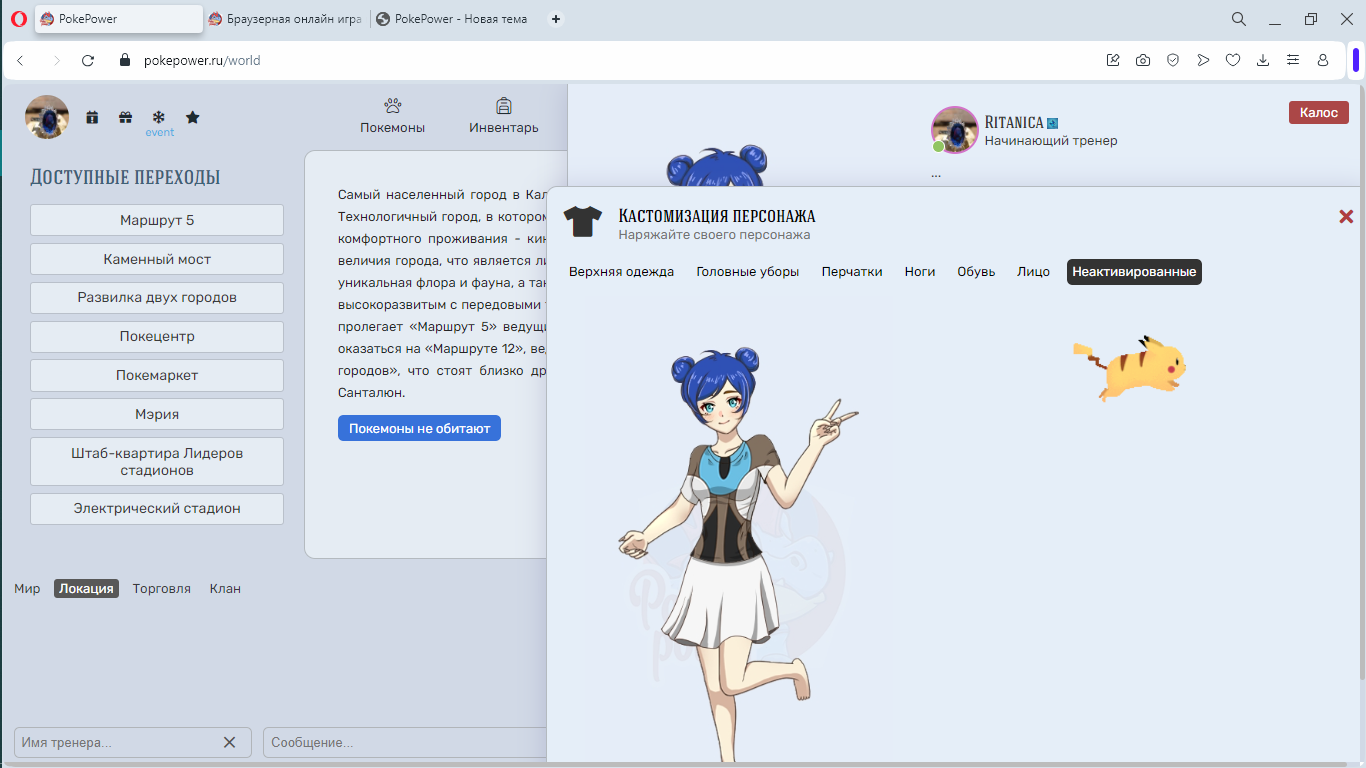Open the browser profile account icon
Viewport: 1366px width, 768px height.
point(1323,60)
